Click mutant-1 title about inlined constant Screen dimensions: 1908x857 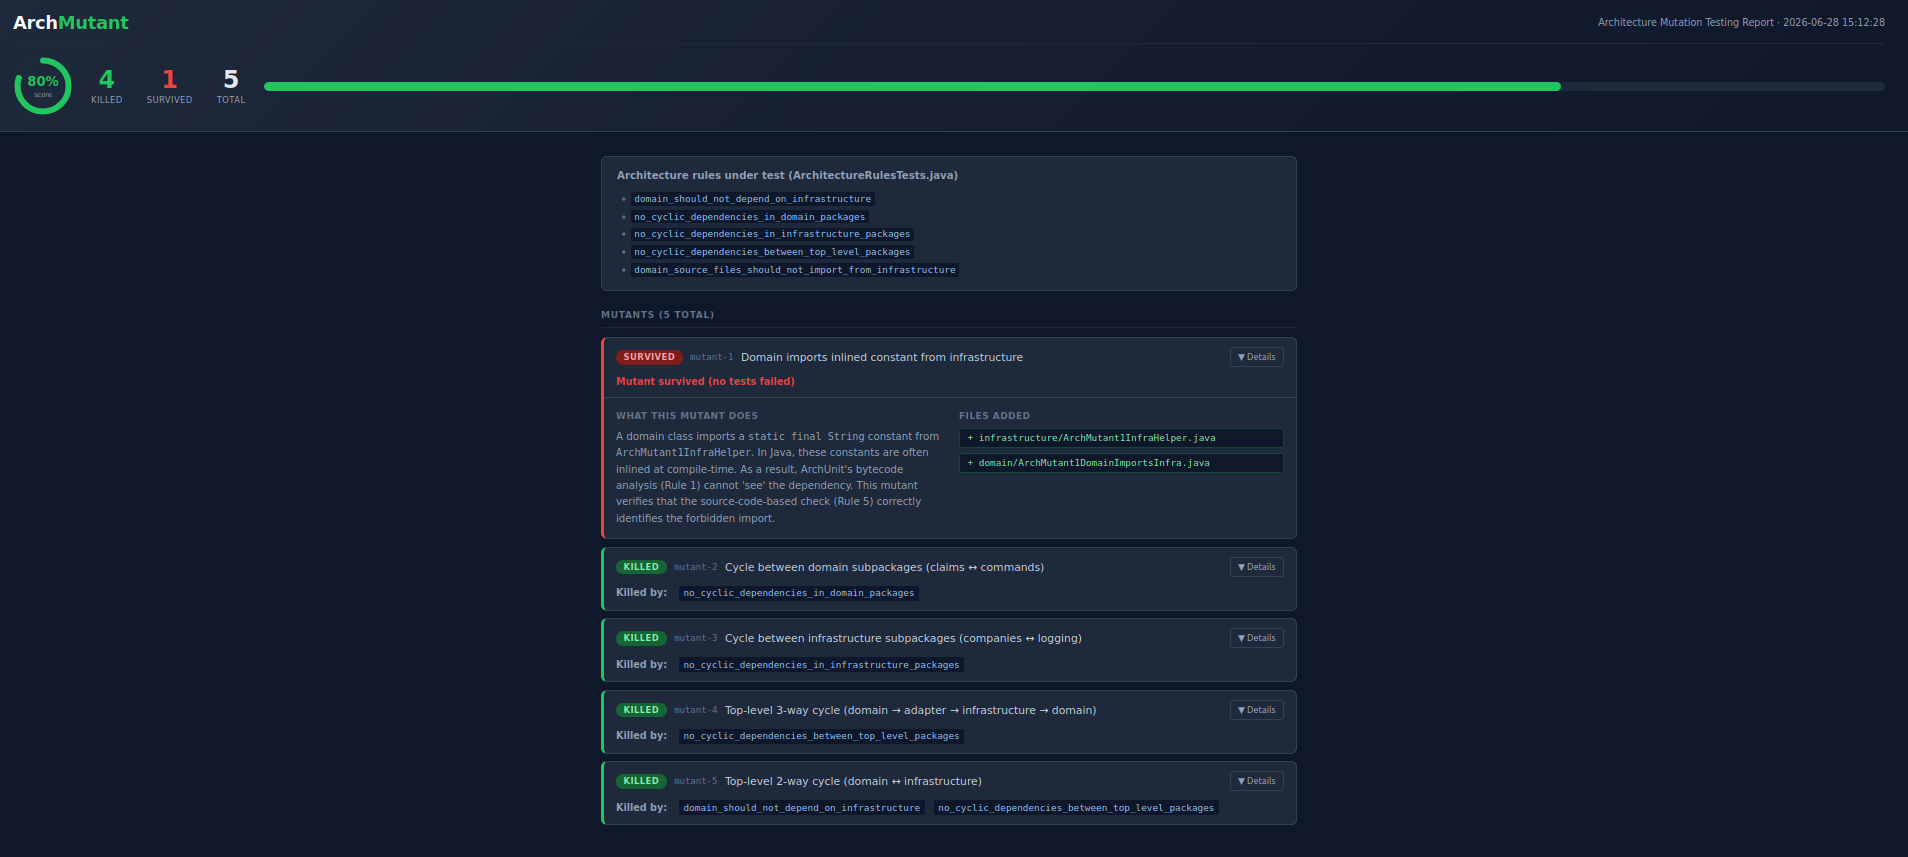click(882, 357)
